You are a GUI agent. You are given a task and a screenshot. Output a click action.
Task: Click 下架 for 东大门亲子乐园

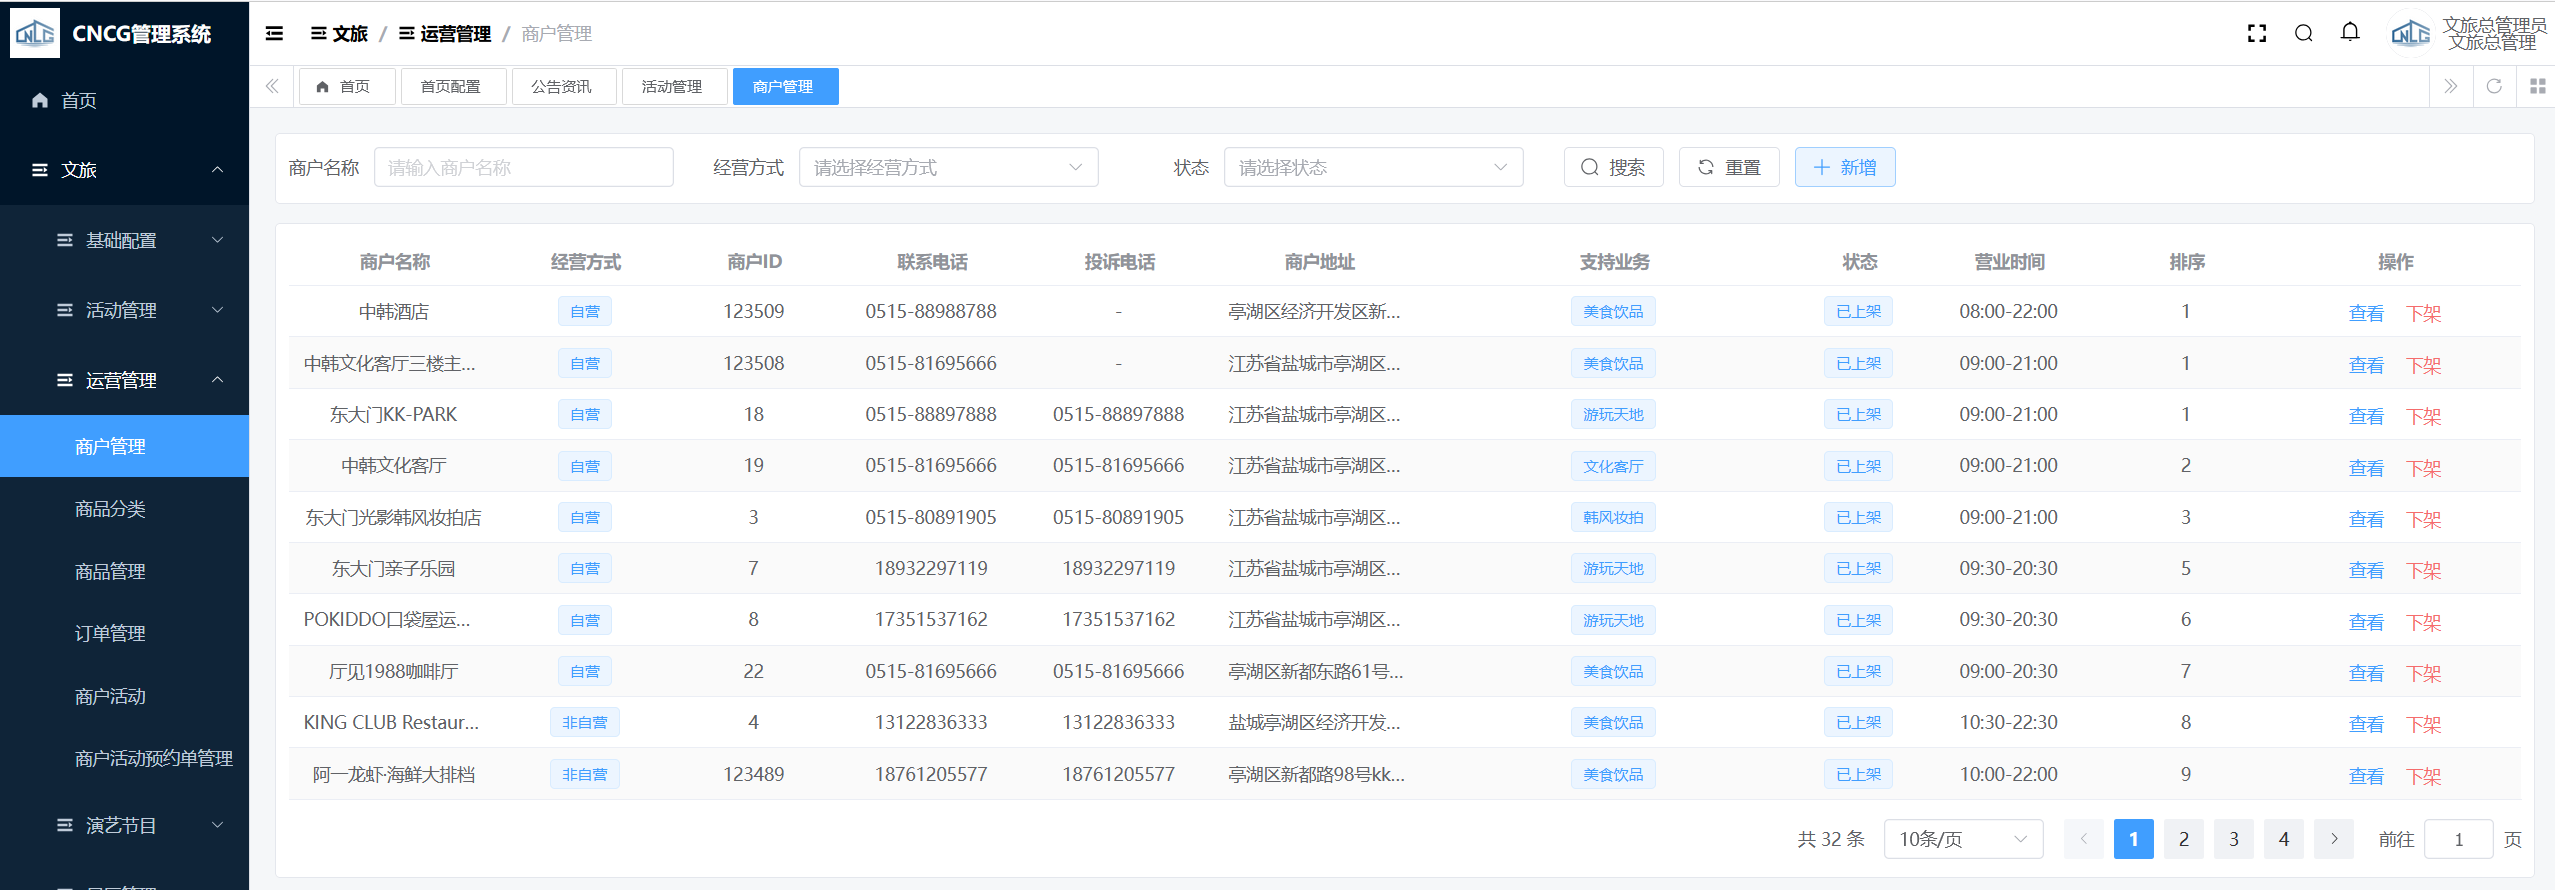[x=2423, y=570]
